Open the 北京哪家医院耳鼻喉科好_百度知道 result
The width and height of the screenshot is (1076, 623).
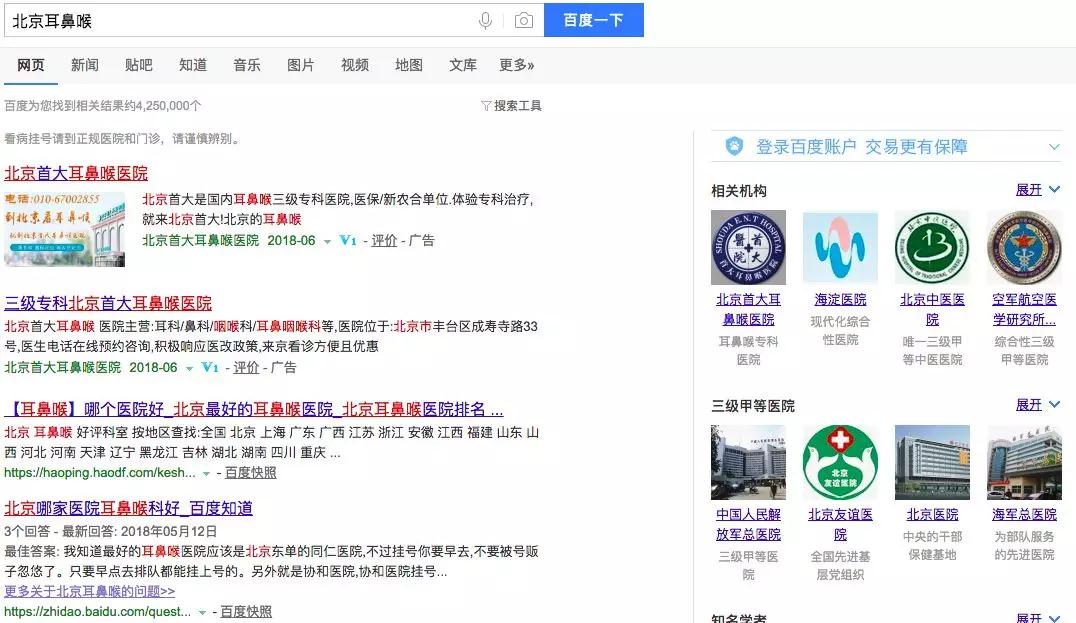pyautogui.click(x=128, y=508)
